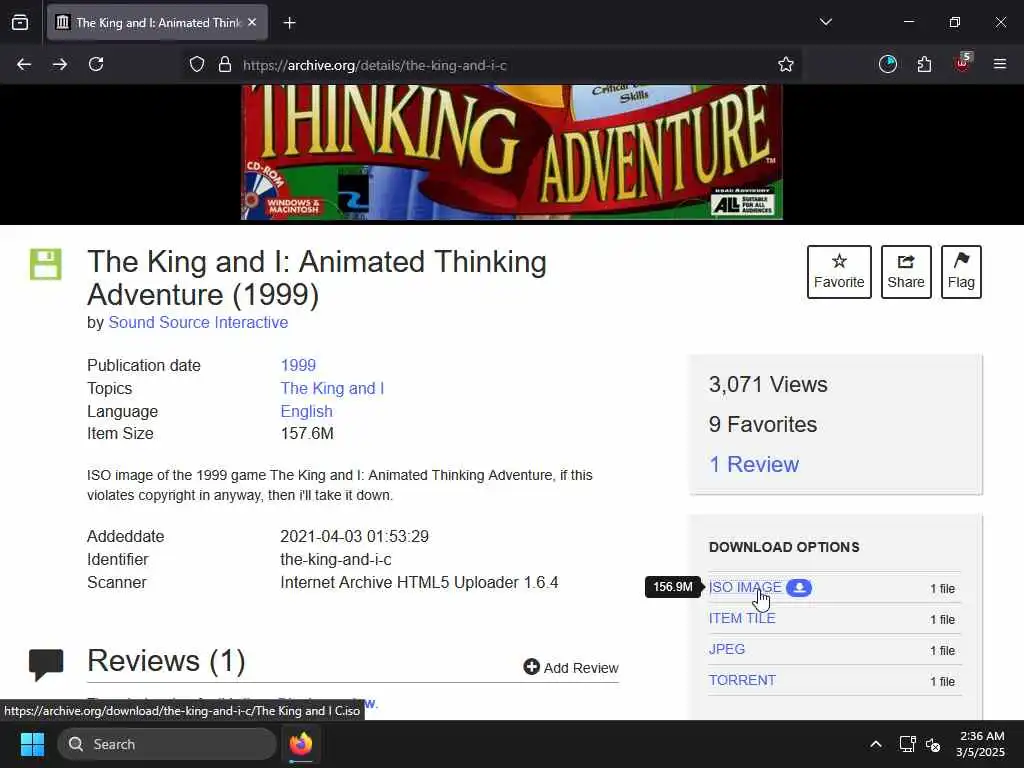Screen dimensions: 1024x768
Task: Click the 9 Favorites text
Action: (x=763, y=424)
